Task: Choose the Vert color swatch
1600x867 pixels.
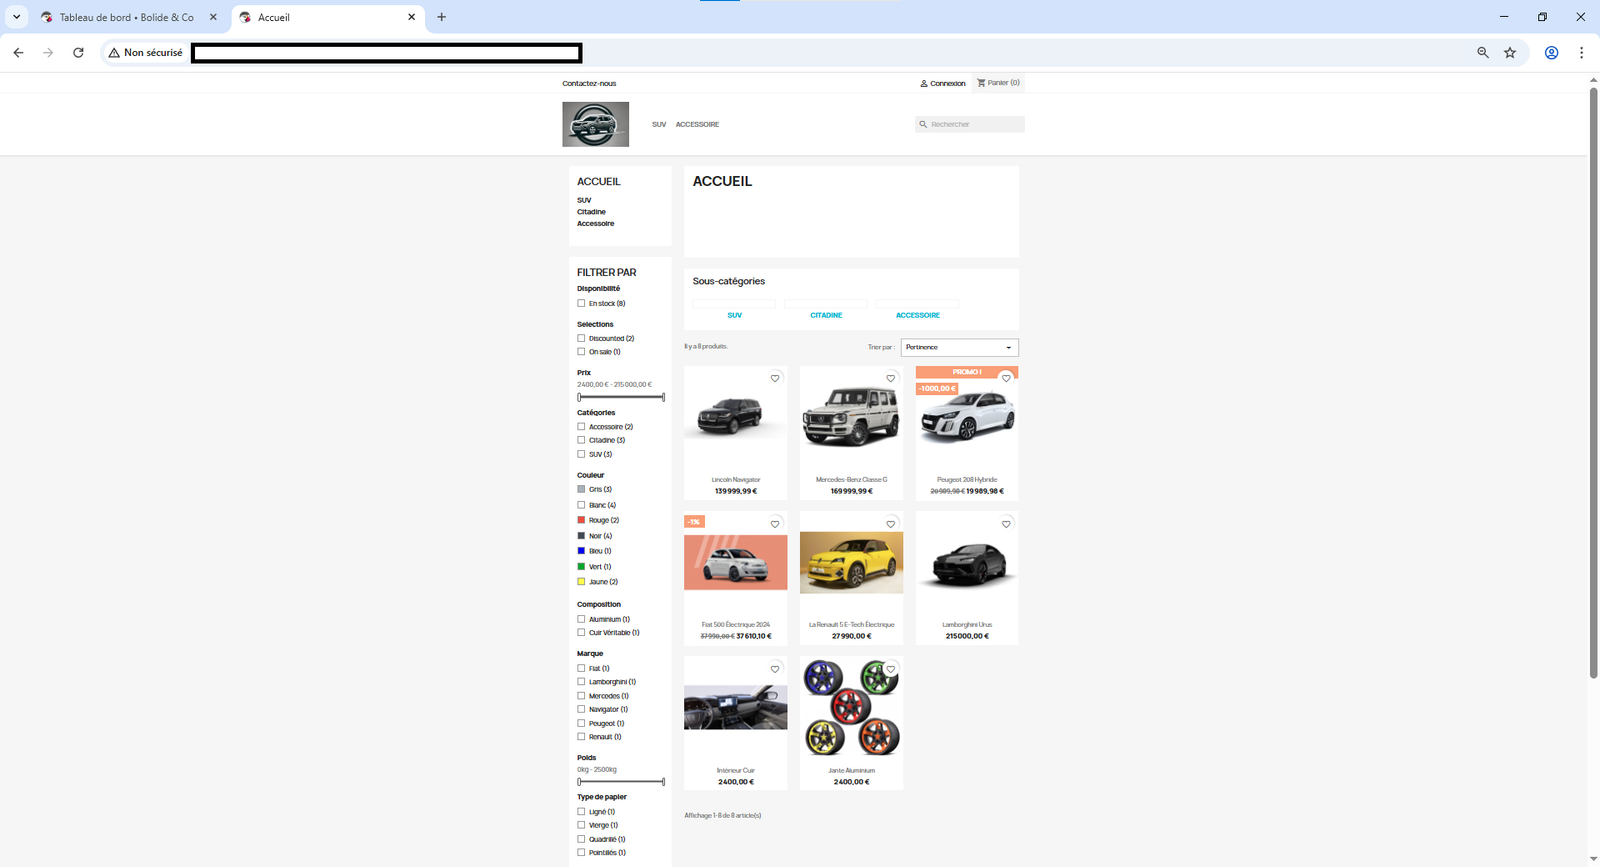Action: (x=581, y=566)
